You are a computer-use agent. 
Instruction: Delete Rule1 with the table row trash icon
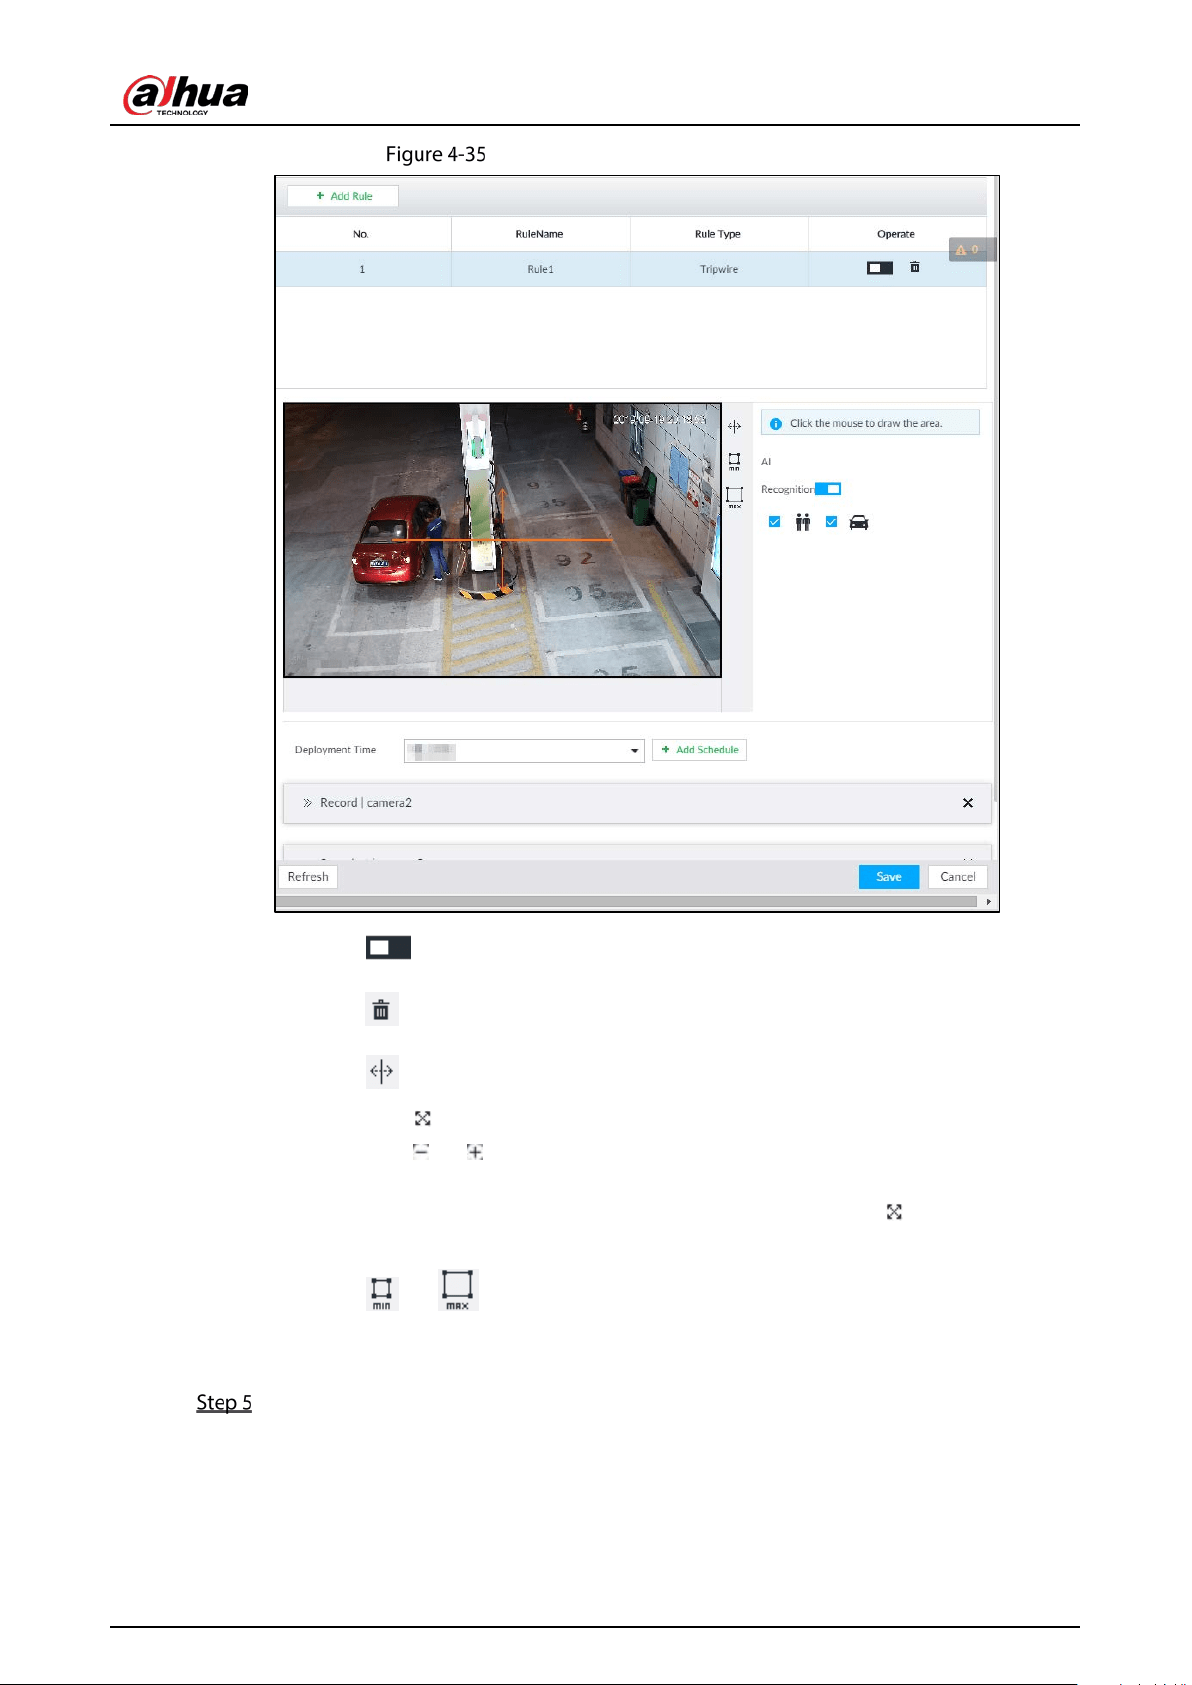click(914, 267)
